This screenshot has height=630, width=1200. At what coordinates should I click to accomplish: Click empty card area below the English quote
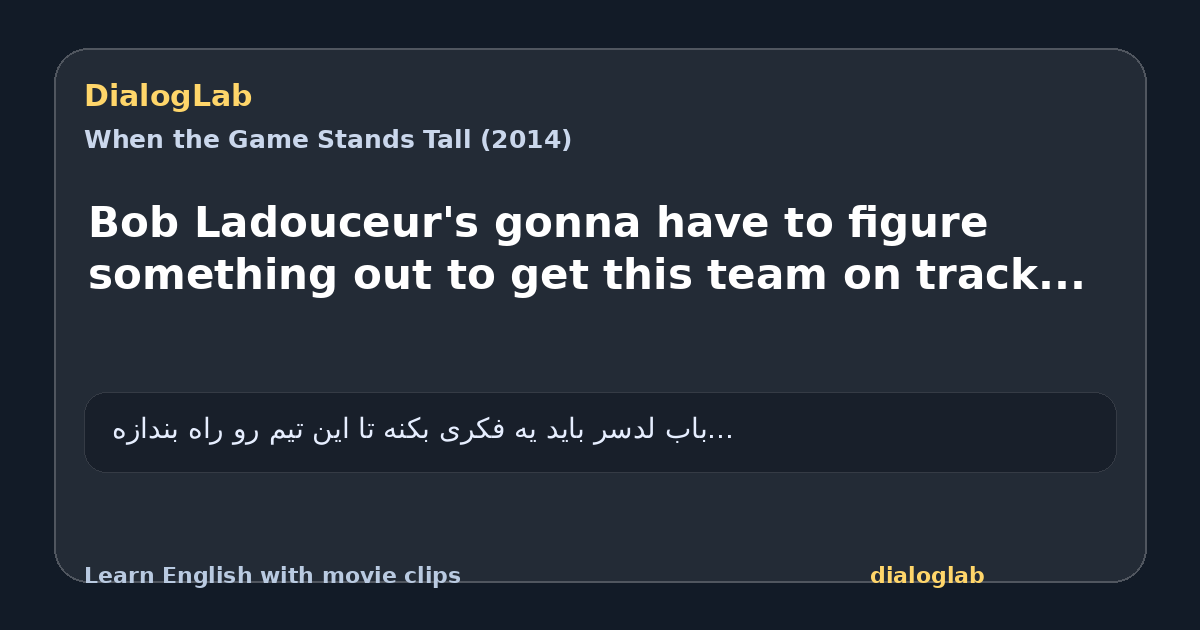tap(600, 345)
